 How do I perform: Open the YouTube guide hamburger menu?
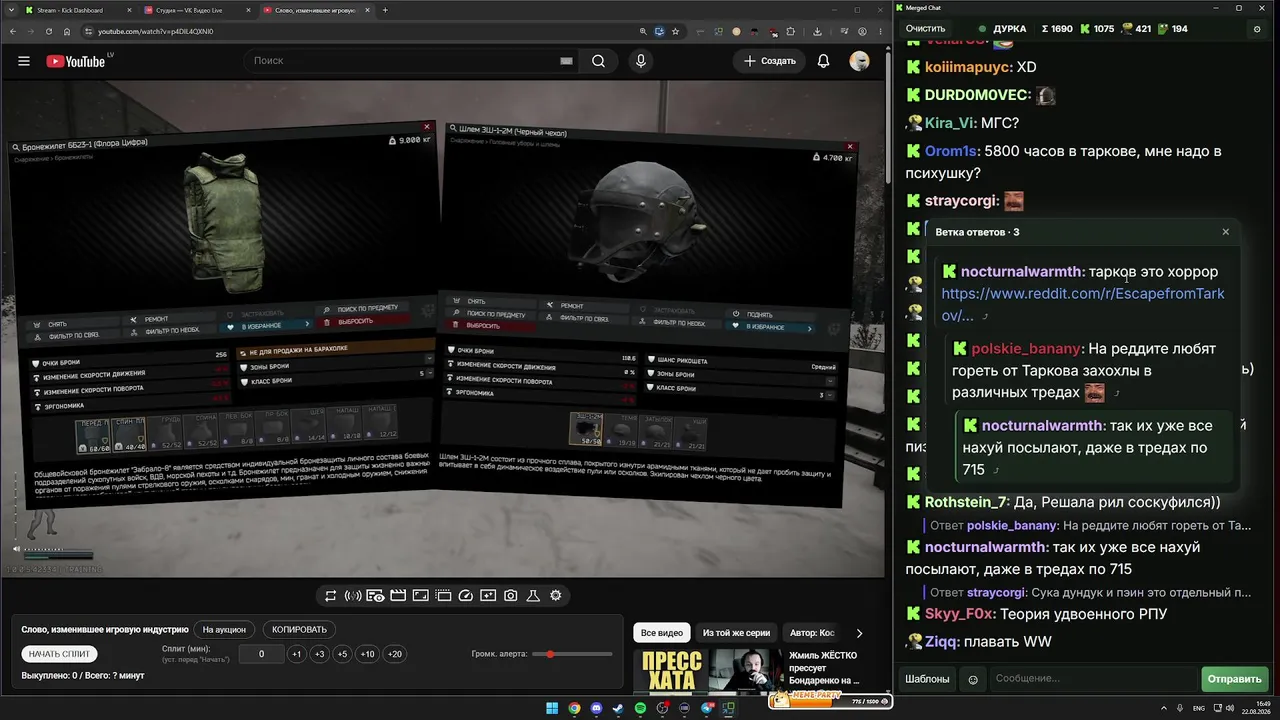(24, 61)
